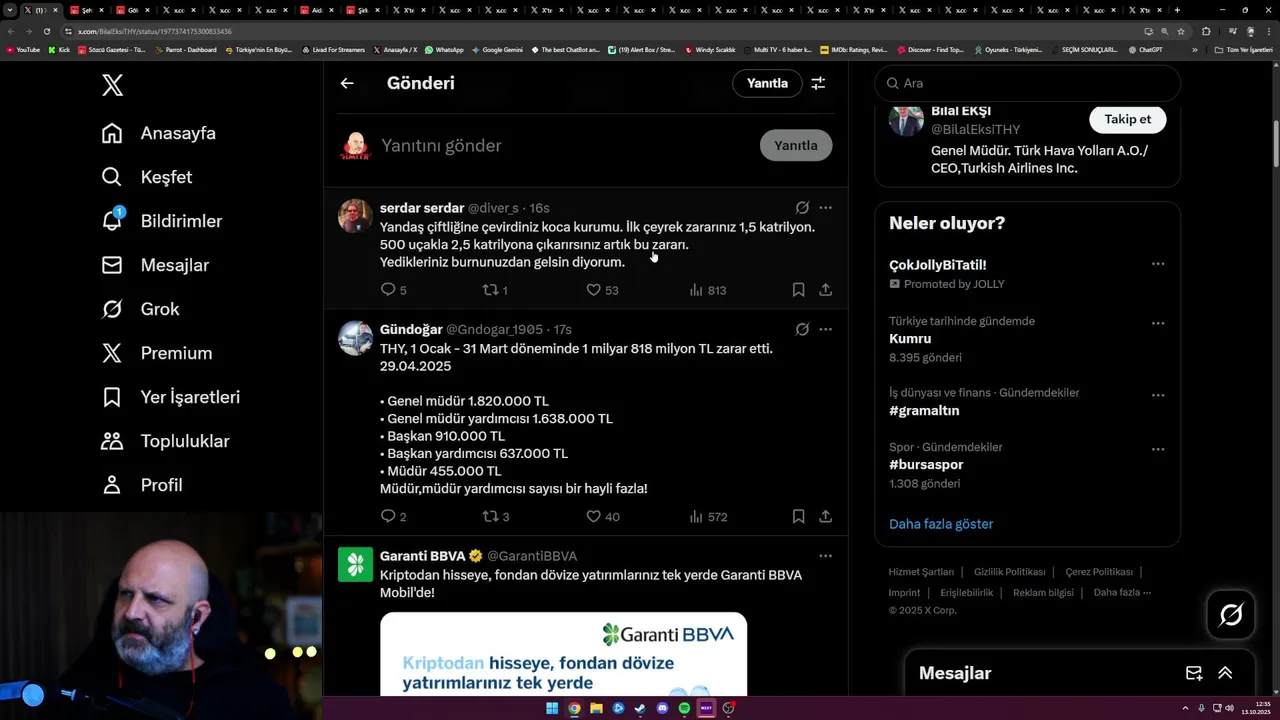Image resolution: width=1280 pixels, height=720 pixels.
Task: Click the back arrow next to Gönderi
Action: tap(347, 83)
